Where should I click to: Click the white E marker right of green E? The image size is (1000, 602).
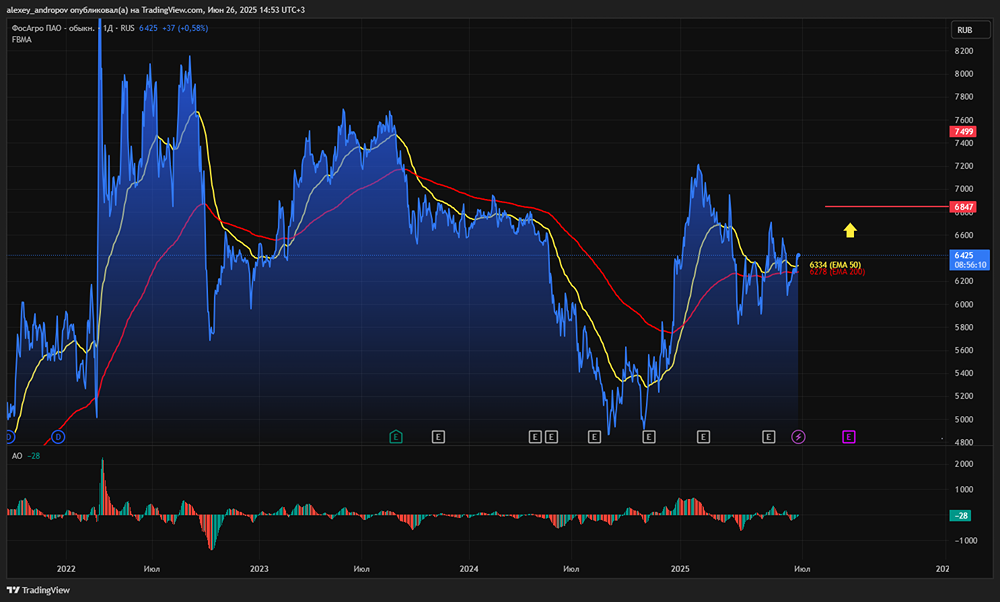coord(437,437)
